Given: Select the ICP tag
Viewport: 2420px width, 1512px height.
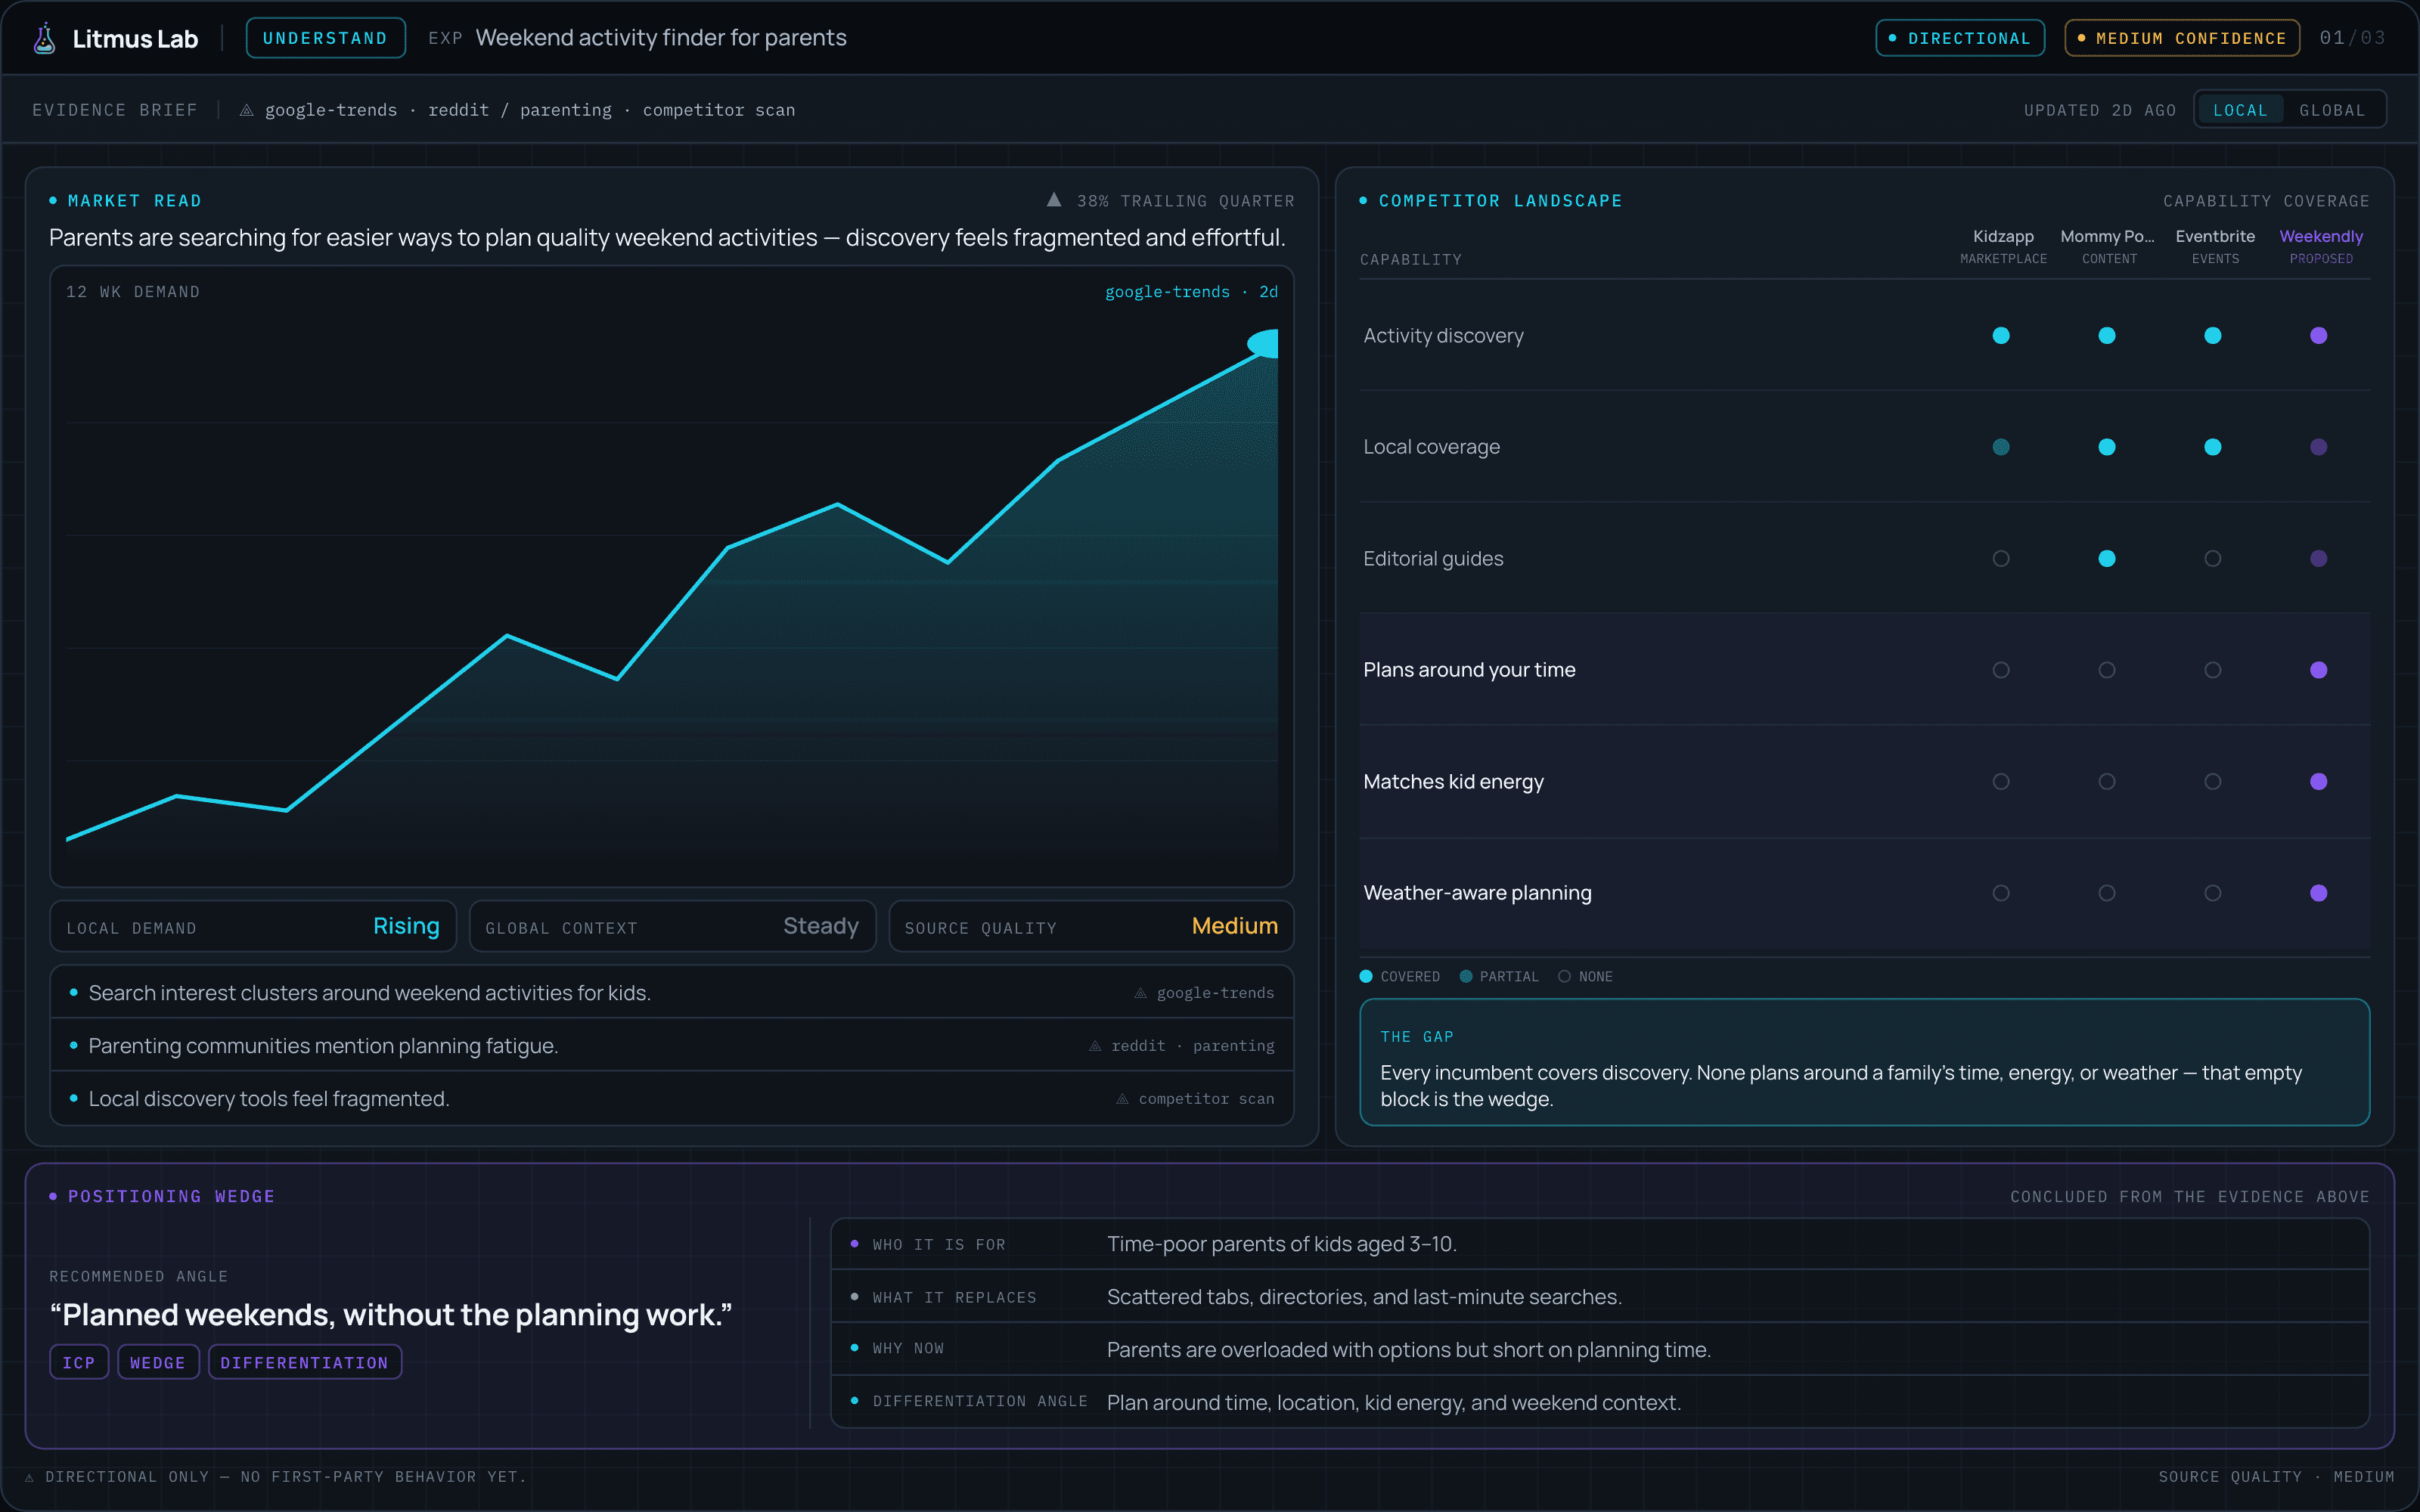Looking at the screenshot, I should point(79,1362).
